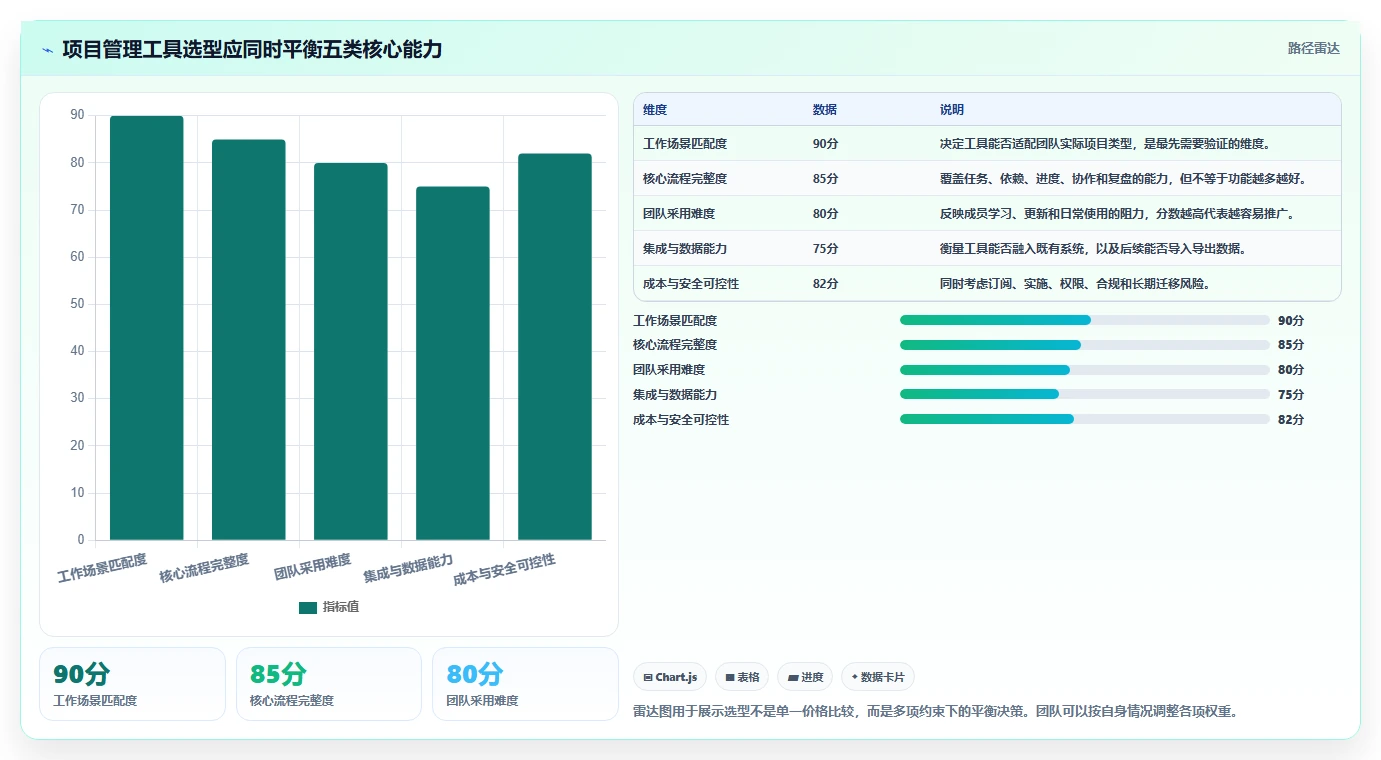Screen dimensions: 1381x760
Task: Click the 集成与数据能力 x-axis label
Action: tap(408, 568)
